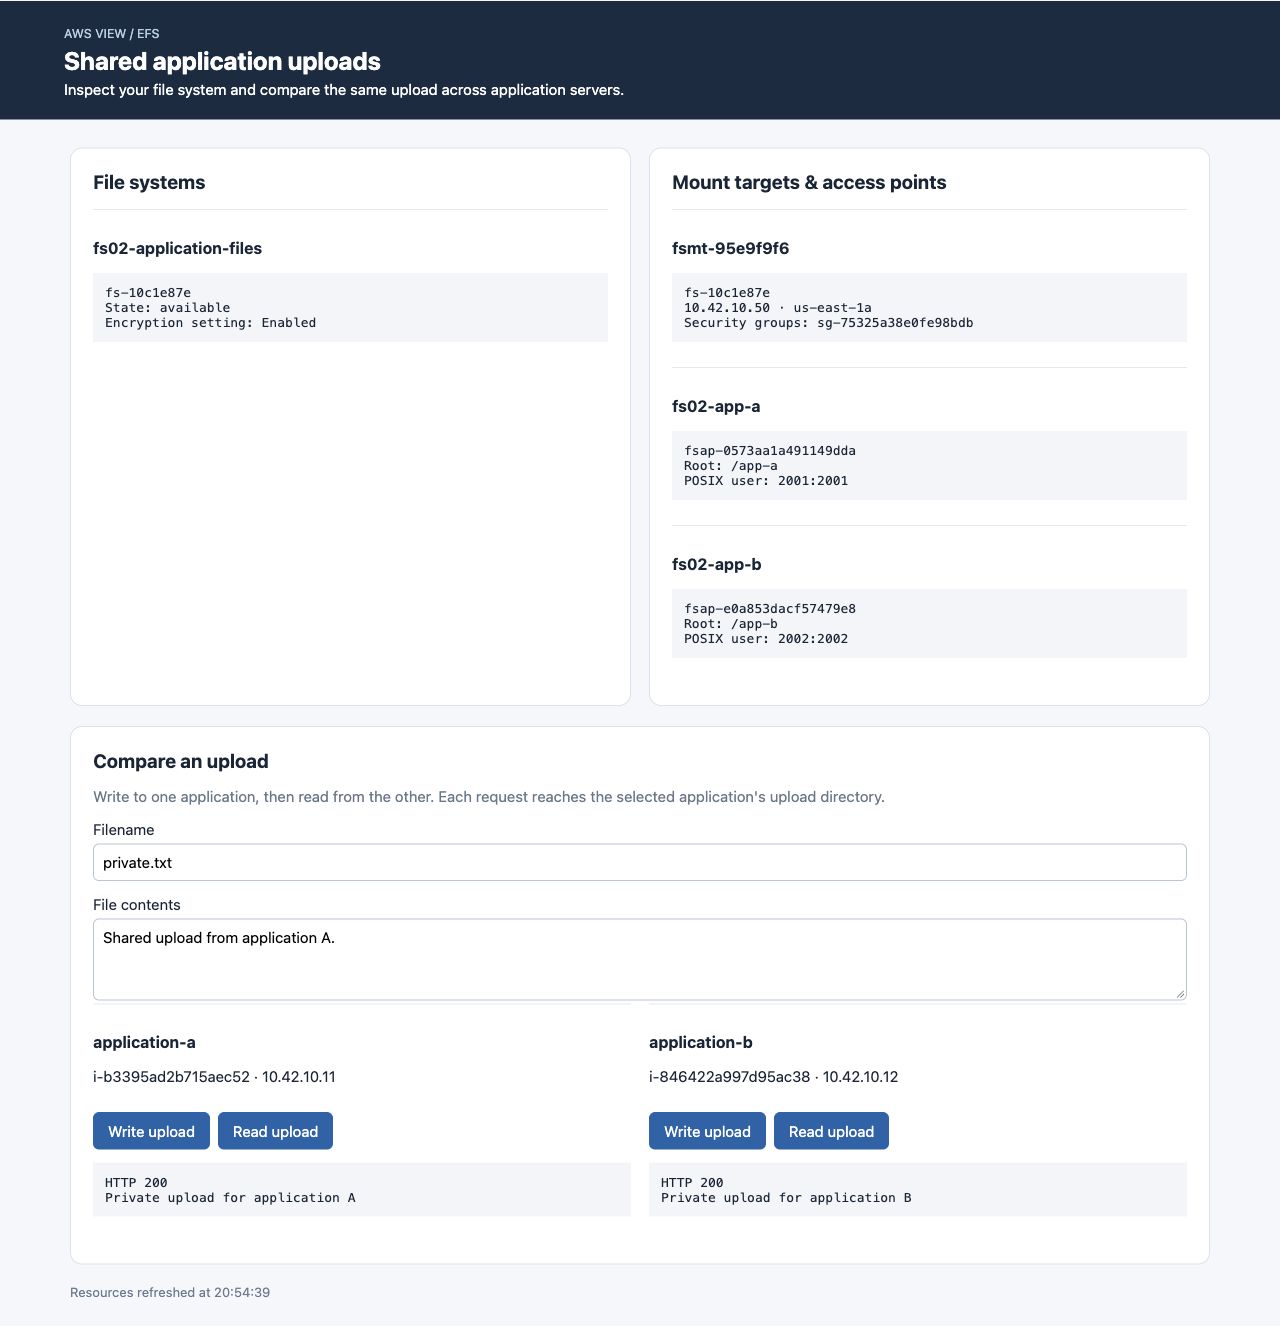Click the Security groups sg-75325a38e0fe98bdb line
Image resolution: width=1280 pixels, height=1326 pixels.
coord(829,323)
